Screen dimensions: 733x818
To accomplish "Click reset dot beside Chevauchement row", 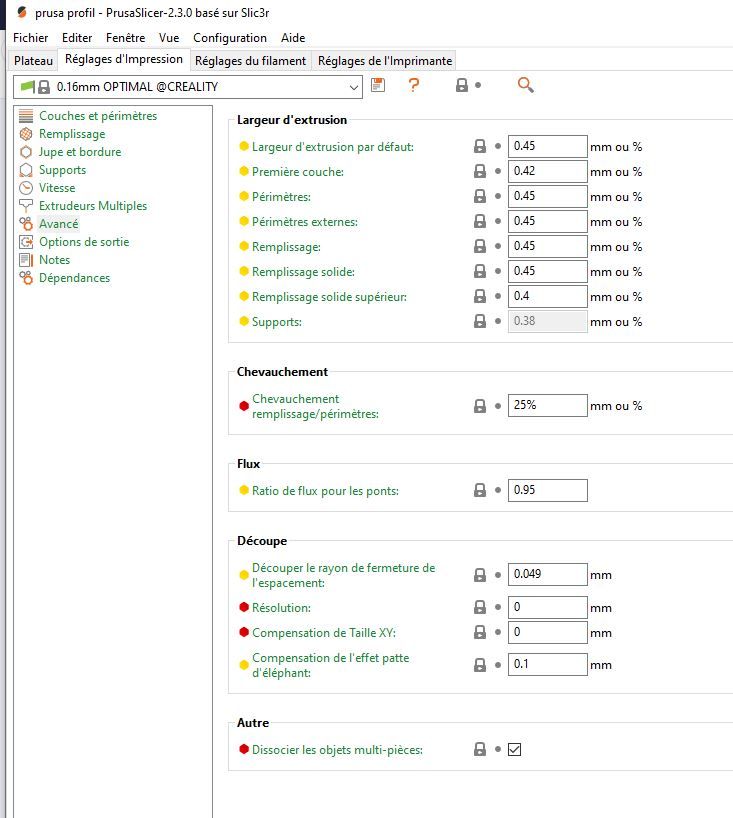I will point(498,405).
